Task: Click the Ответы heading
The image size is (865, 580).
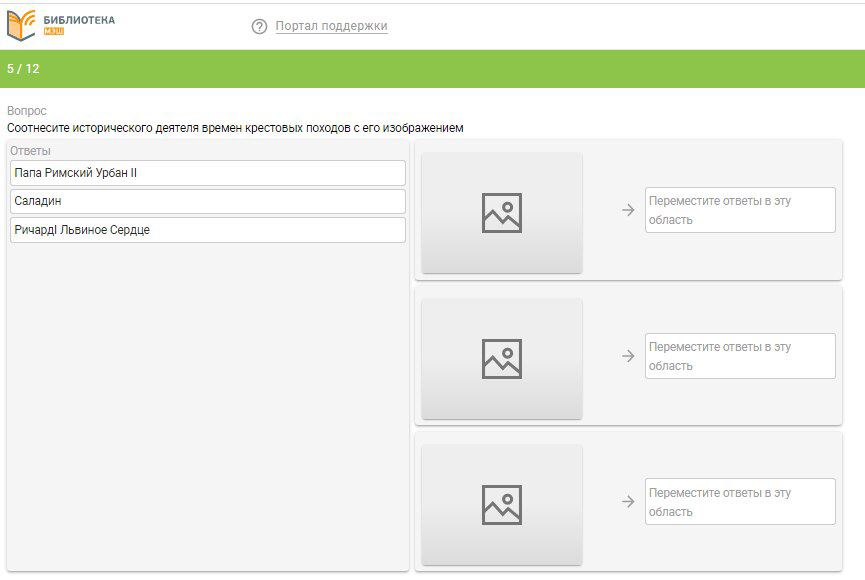Action: 30,151
